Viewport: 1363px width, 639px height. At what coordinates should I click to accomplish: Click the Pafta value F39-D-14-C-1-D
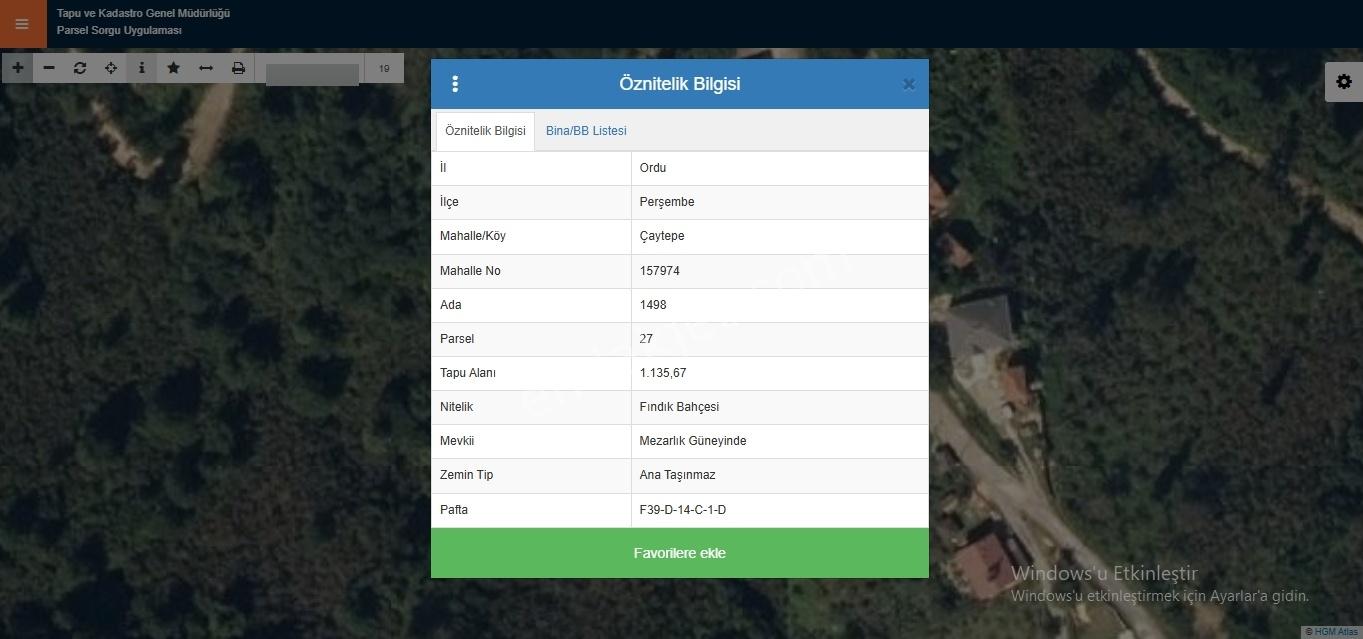pos(683,510)
